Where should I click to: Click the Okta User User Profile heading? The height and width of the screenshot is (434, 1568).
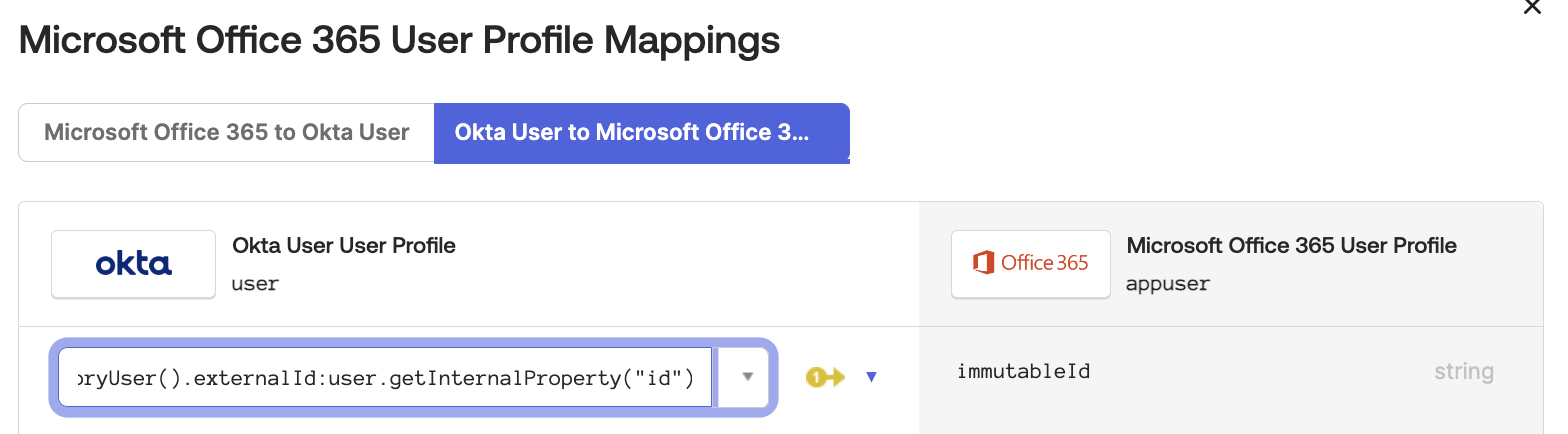click(344, 245)
